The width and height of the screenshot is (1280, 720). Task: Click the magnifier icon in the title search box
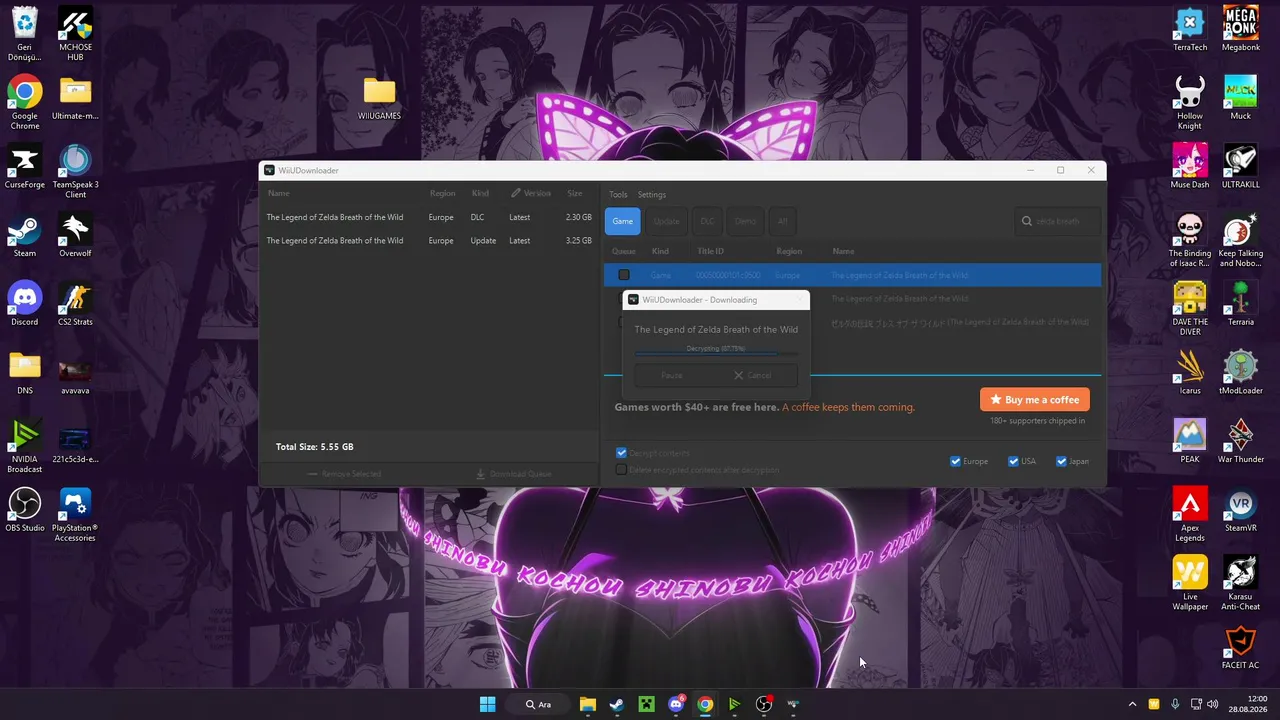pos(1026,221)
